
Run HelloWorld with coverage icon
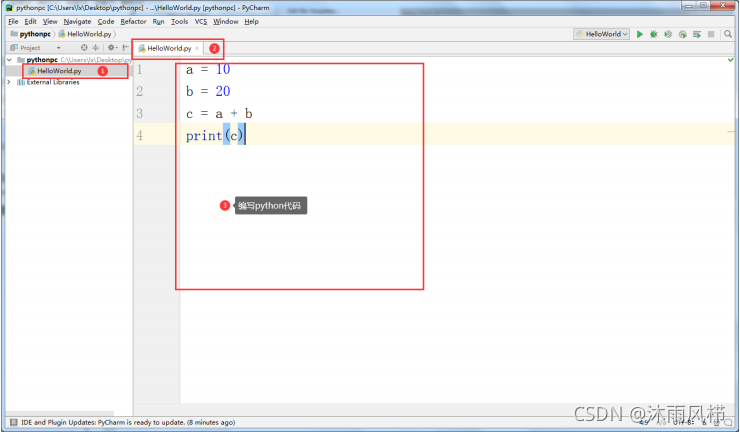pyautogui.click(x=668, y=34)
